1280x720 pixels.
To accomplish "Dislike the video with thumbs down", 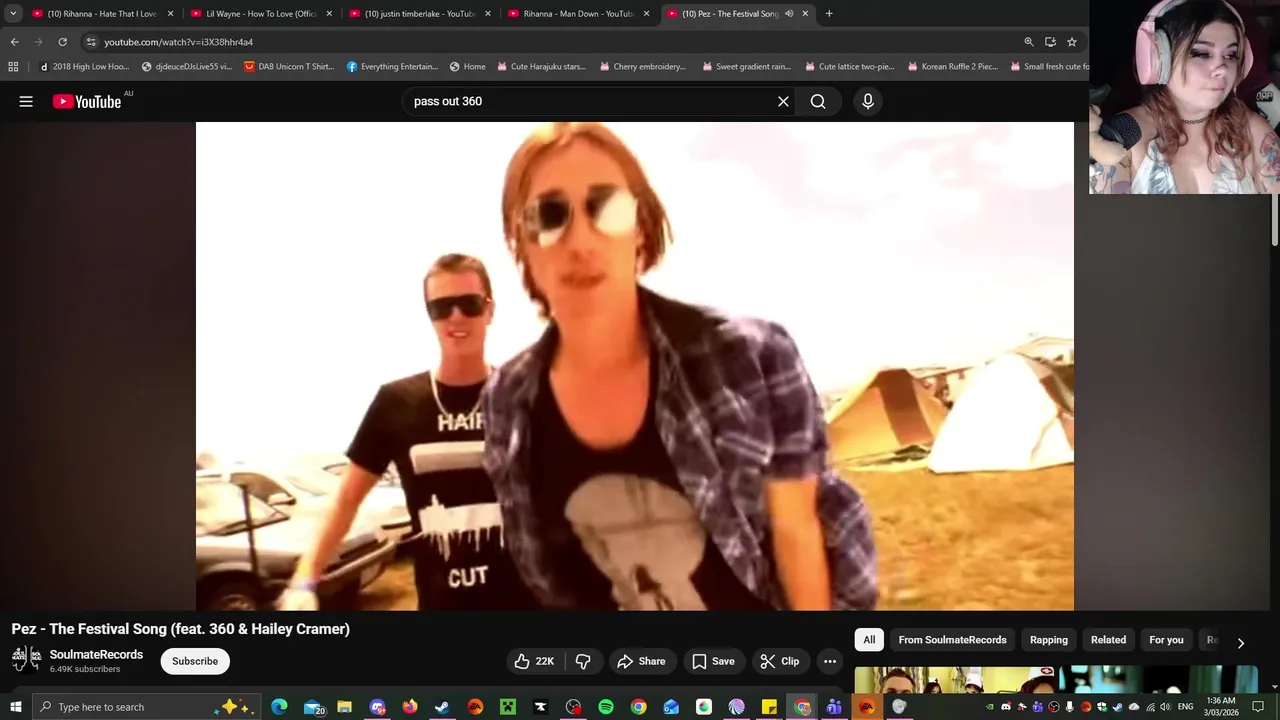I will pyautogui.click(x=583, y=661).
